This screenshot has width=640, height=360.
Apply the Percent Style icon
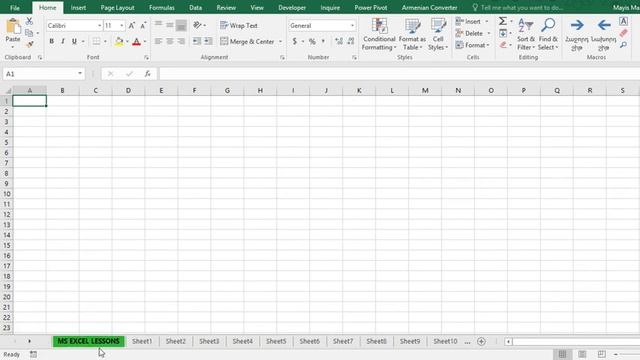click(x=312, y=41)
